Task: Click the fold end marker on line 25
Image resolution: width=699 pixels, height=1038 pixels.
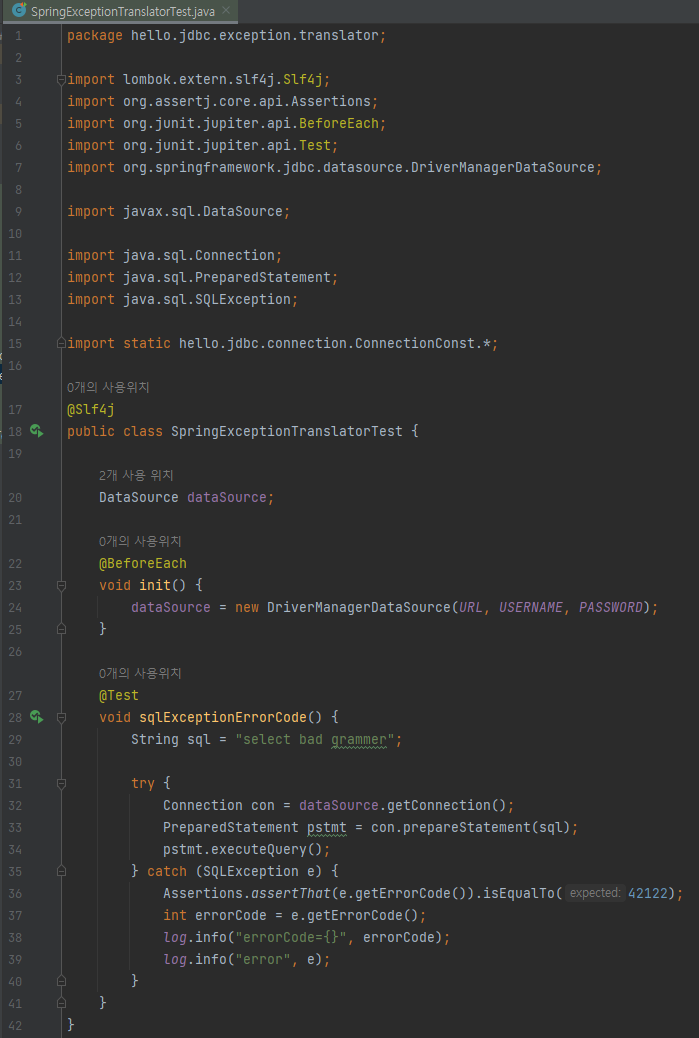Action: 61,629
